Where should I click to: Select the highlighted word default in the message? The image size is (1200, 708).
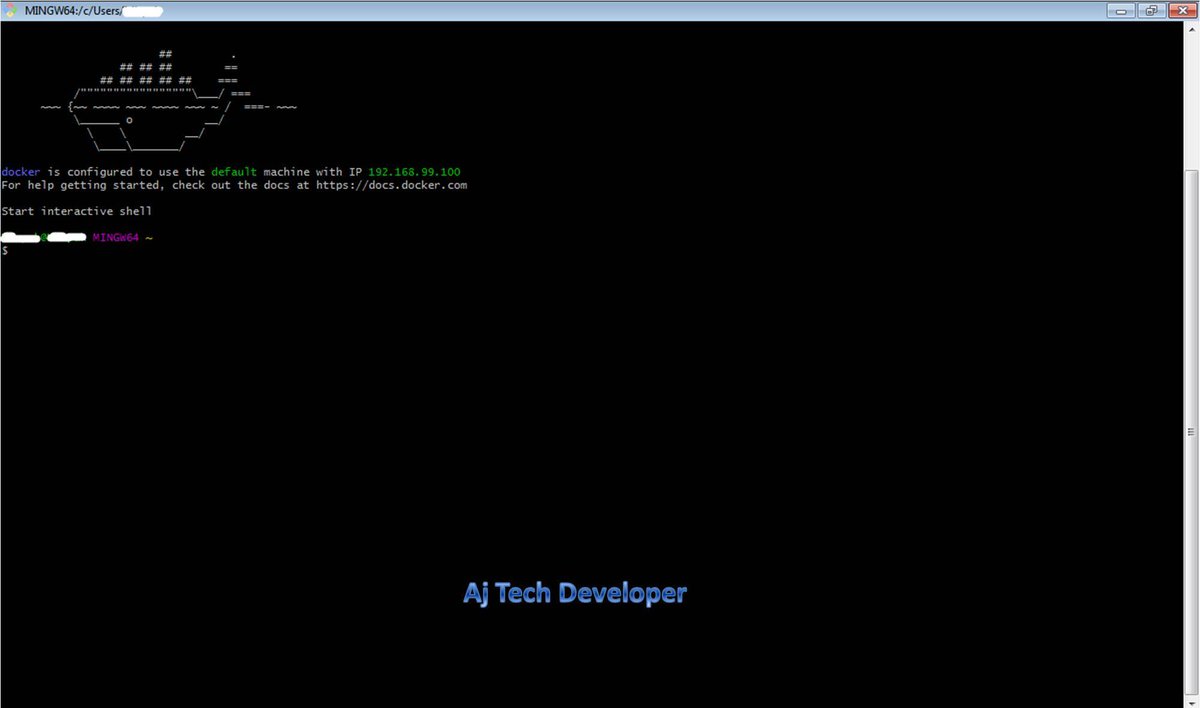coord(232,171)
